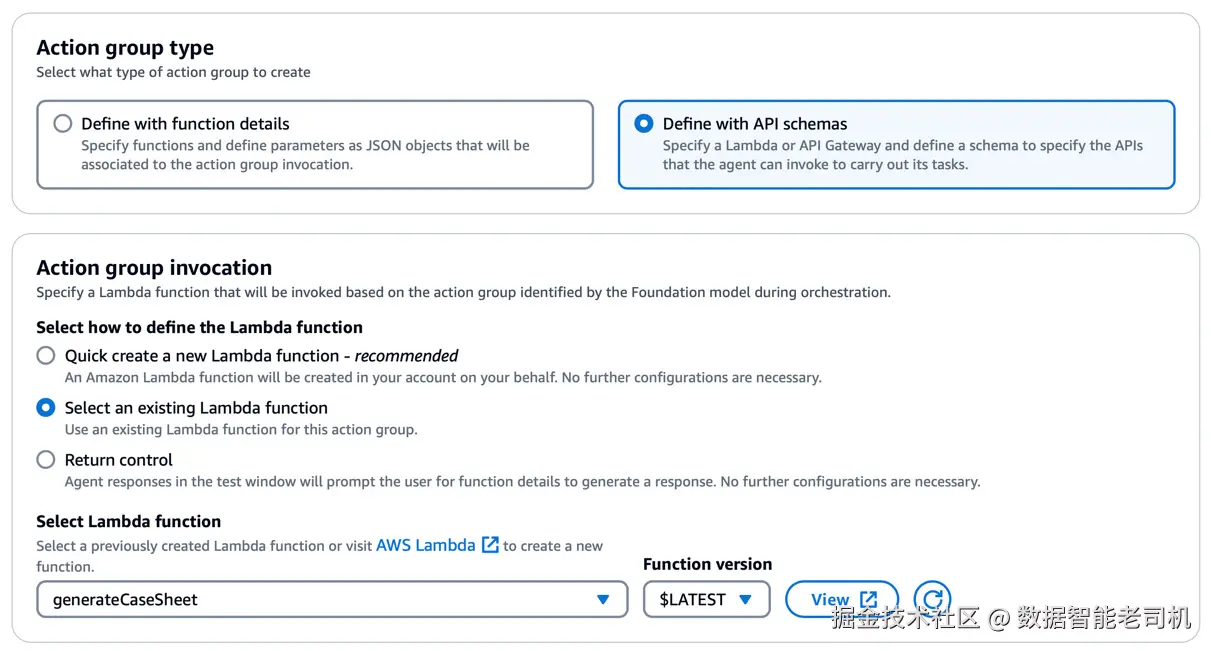This screenshot has height=651, width=1211.
Task: Open the AWS Lambda link
Action: 425,545
